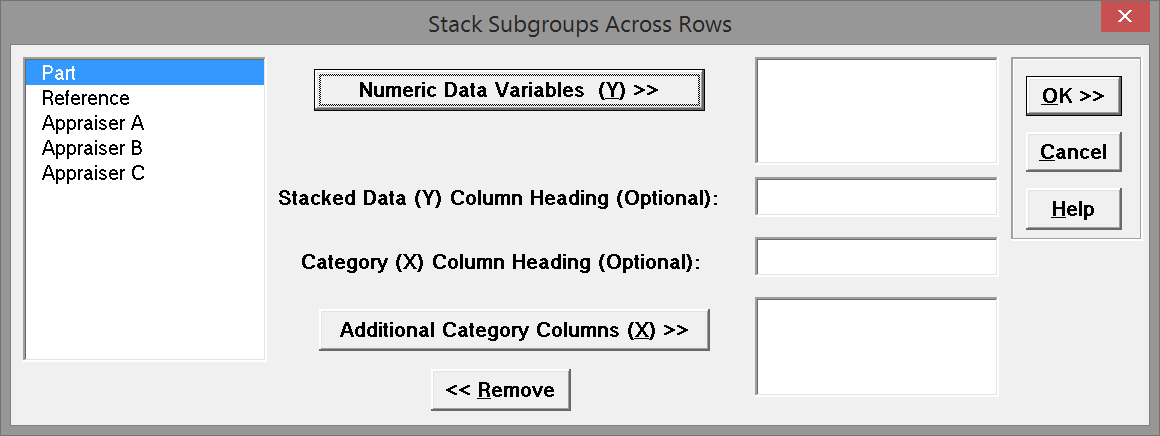This screenshot has height=436, width=1160.
Task: Cancel the Stack Subgroups dialog
Action: click(1073, 152)
